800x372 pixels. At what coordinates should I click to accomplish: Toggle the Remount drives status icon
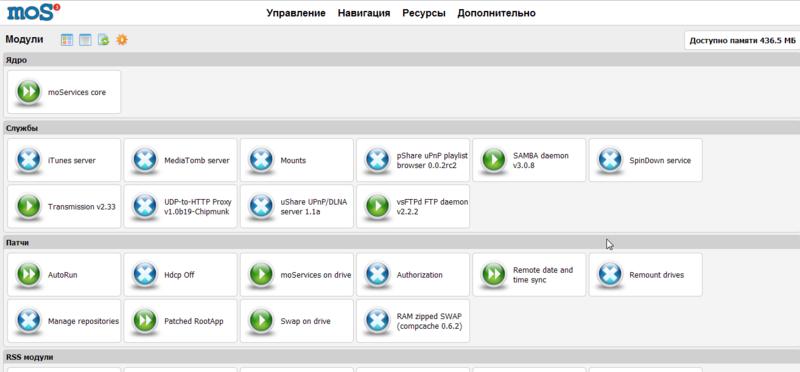(x=610, y=275)
